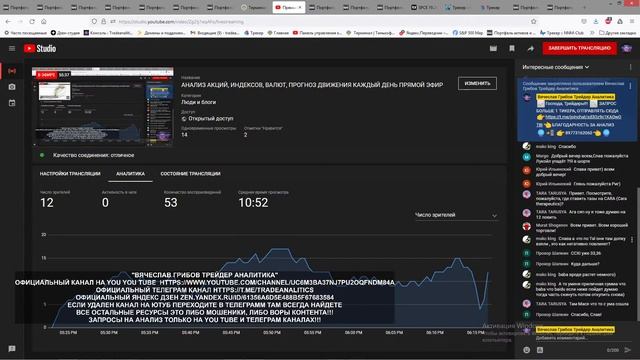Screen dimensions: 640x360
Task: Go back with browser back arrow
Action: pos(8,21)
